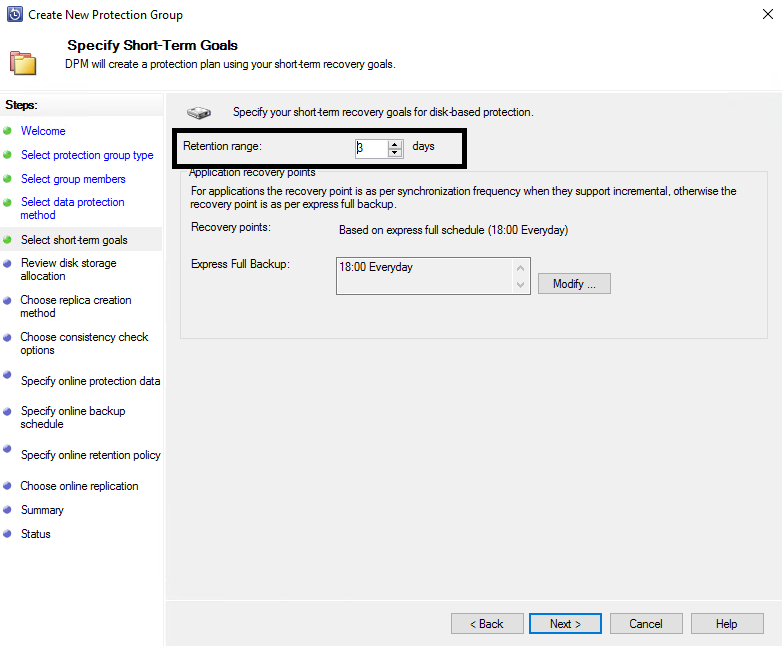Screen dimensions: 782x646
Task: Click the green bullet next to Welcome
Action: 7,131
